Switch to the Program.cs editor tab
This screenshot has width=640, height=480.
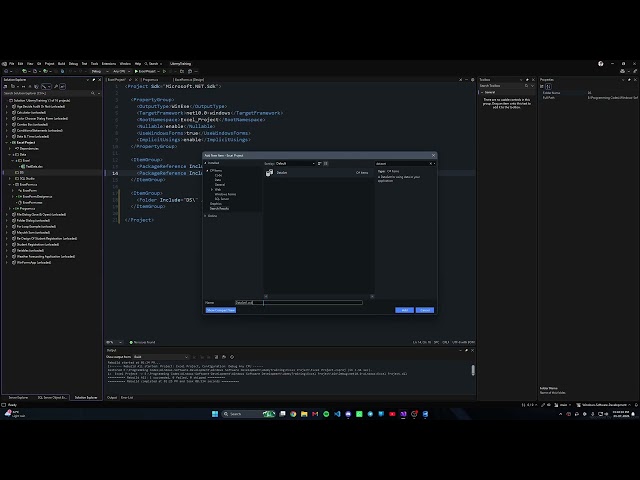(x=151, y=80)
